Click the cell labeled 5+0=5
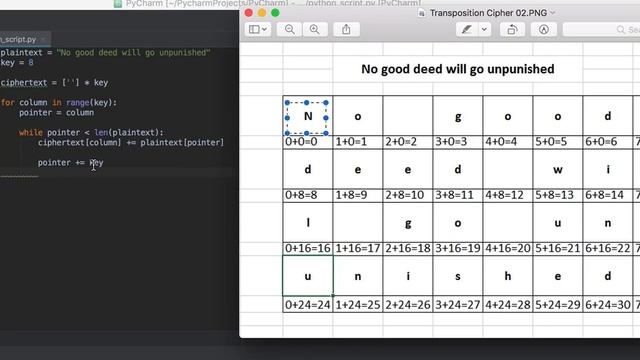The image size is (640, 360). click(558, 142)
